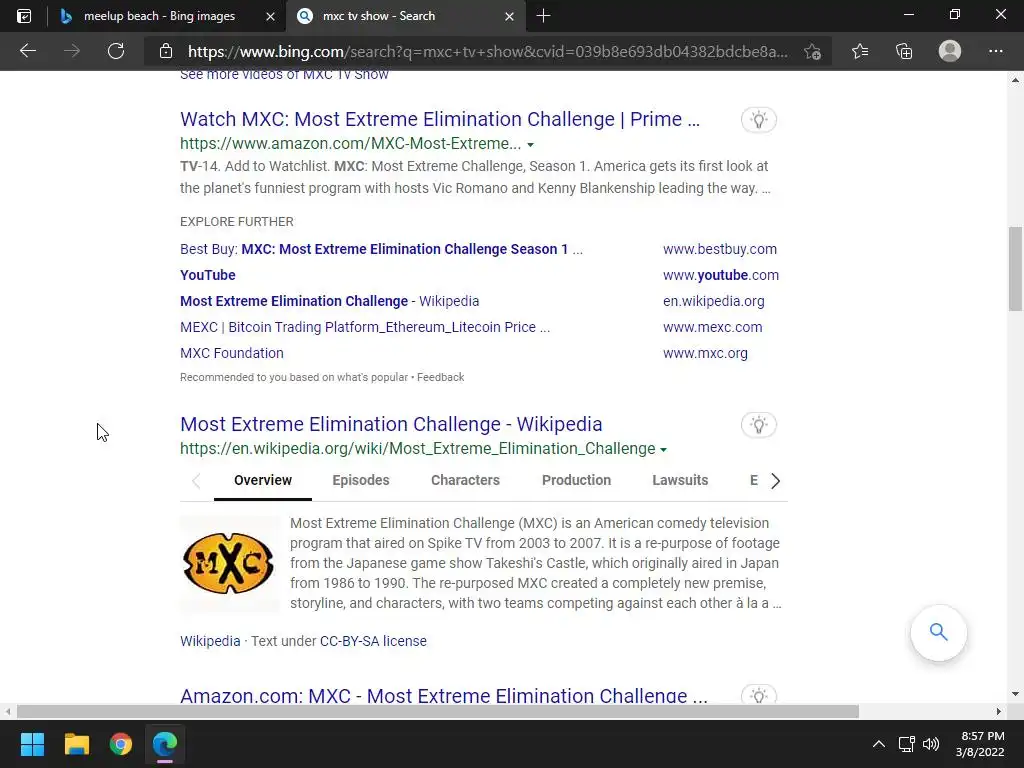This screenshot has width=1024, height=768.
Task: Open the Wikipedia source link below snippet
Action: pos(210,641)
